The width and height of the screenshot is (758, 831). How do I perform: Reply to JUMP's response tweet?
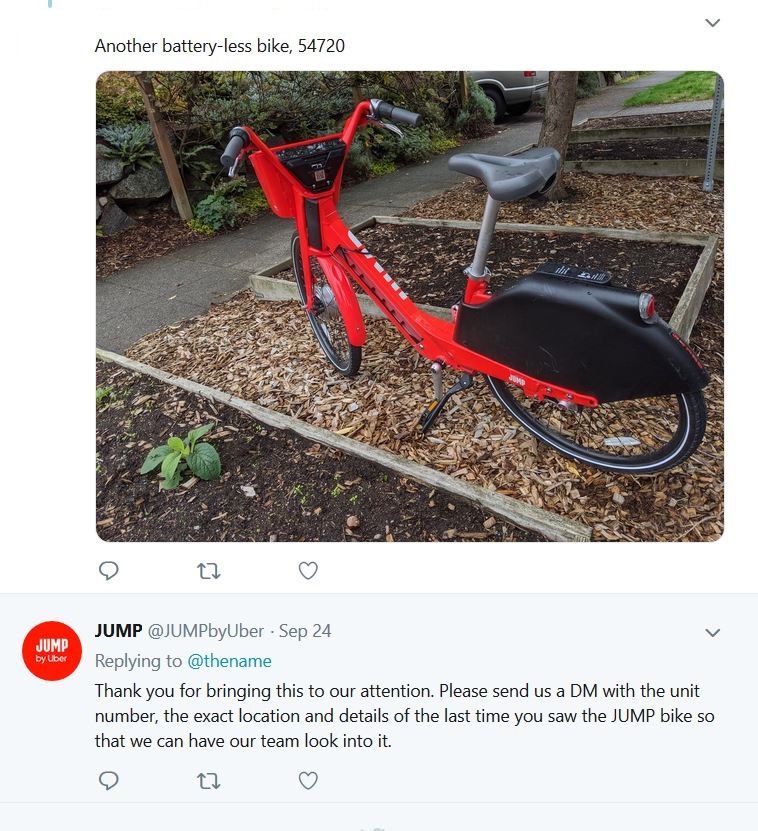[x=109, y=781]
